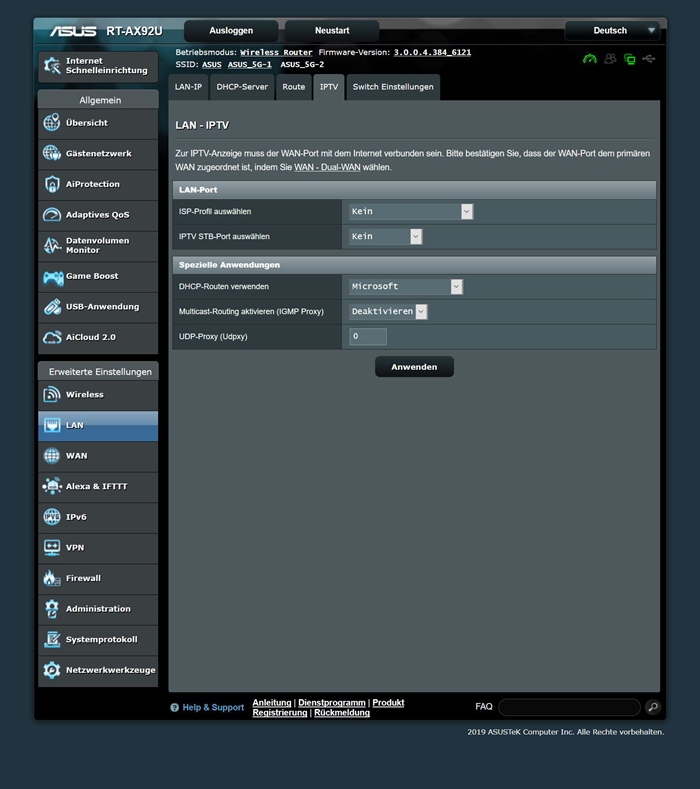700x789 pixels.
Task: Click the IPv6 icon
Action: (52, 517)
